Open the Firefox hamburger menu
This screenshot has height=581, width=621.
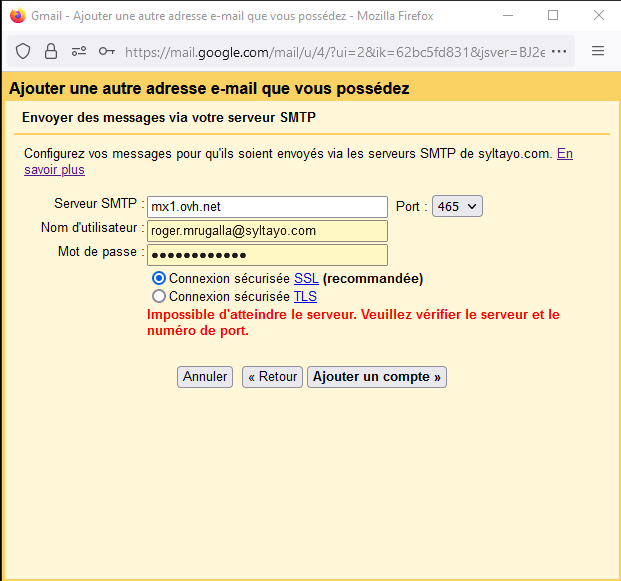click(x=598, y=51)
